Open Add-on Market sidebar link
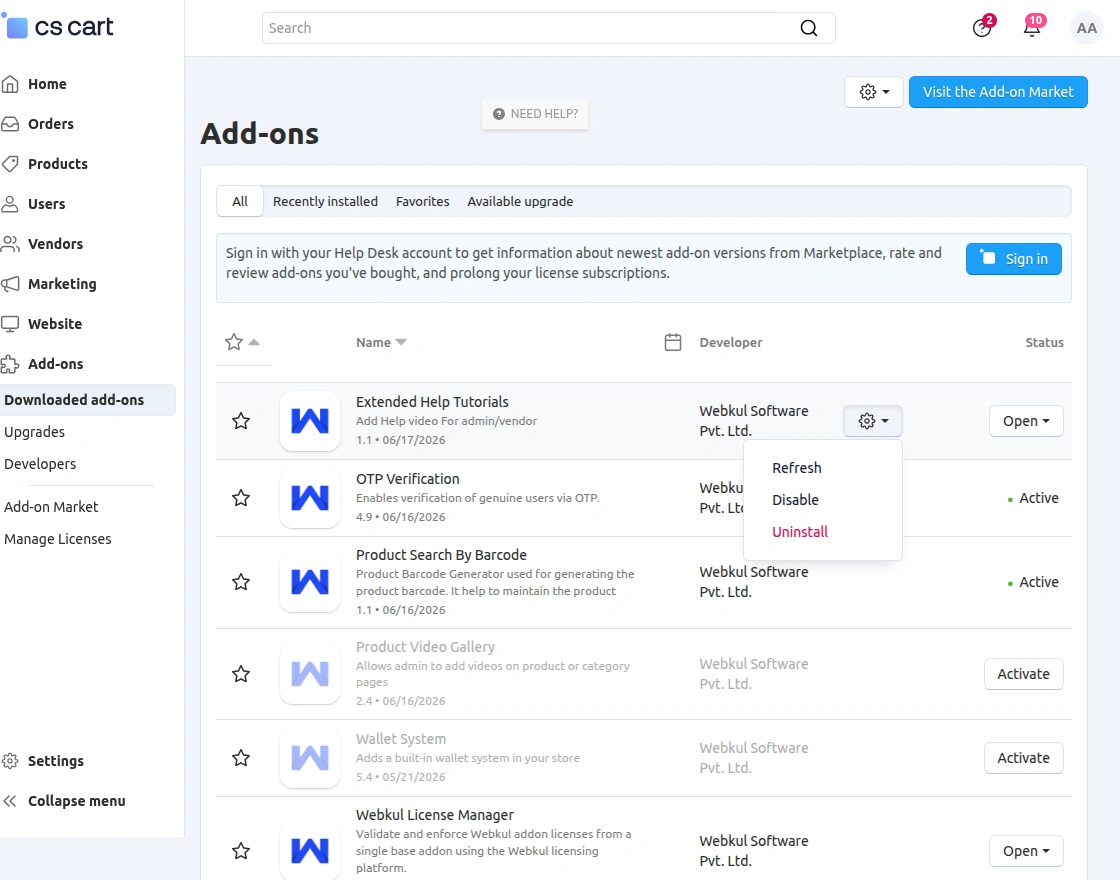This screenshot has height=880, width=1120. click(51, 507)
